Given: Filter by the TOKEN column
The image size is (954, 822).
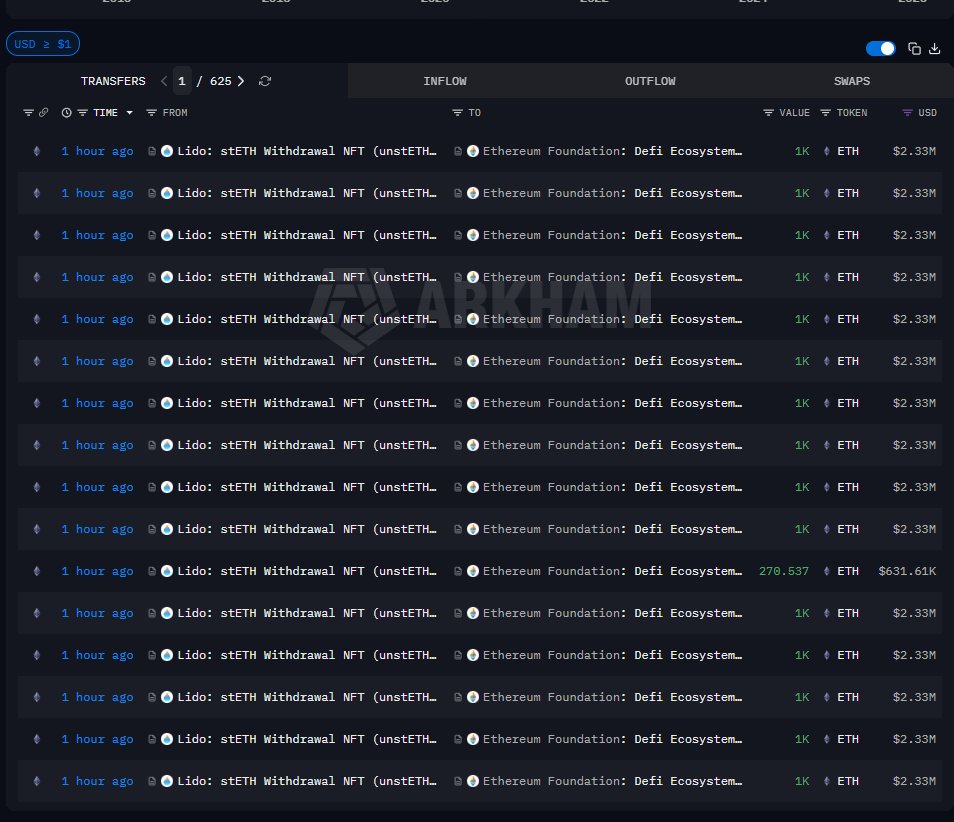Looking at the screenshot, I should tap(826, 113).
